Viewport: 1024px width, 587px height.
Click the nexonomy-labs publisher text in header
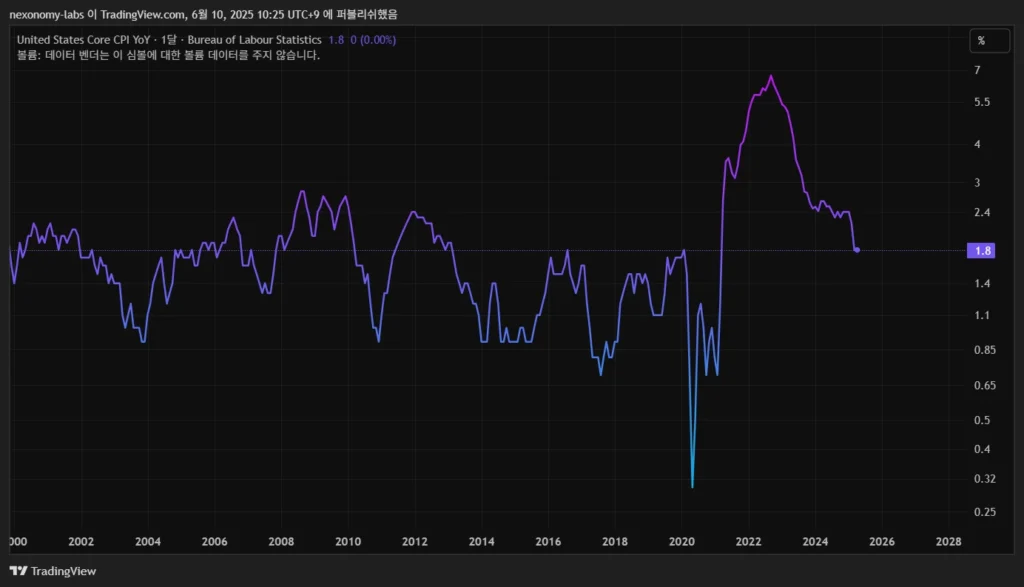pyautogui.click(x=46, y=13)
